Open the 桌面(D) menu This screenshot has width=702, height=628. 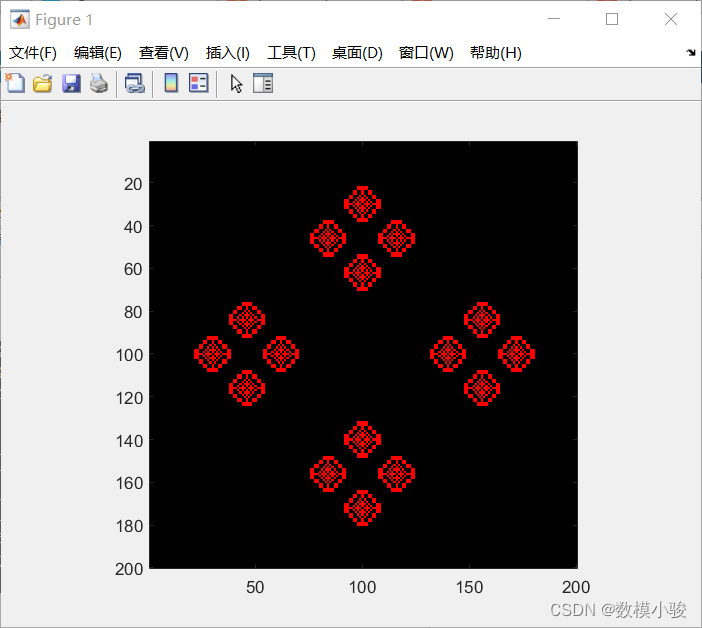pyautogui.click(x=357, y=53)
